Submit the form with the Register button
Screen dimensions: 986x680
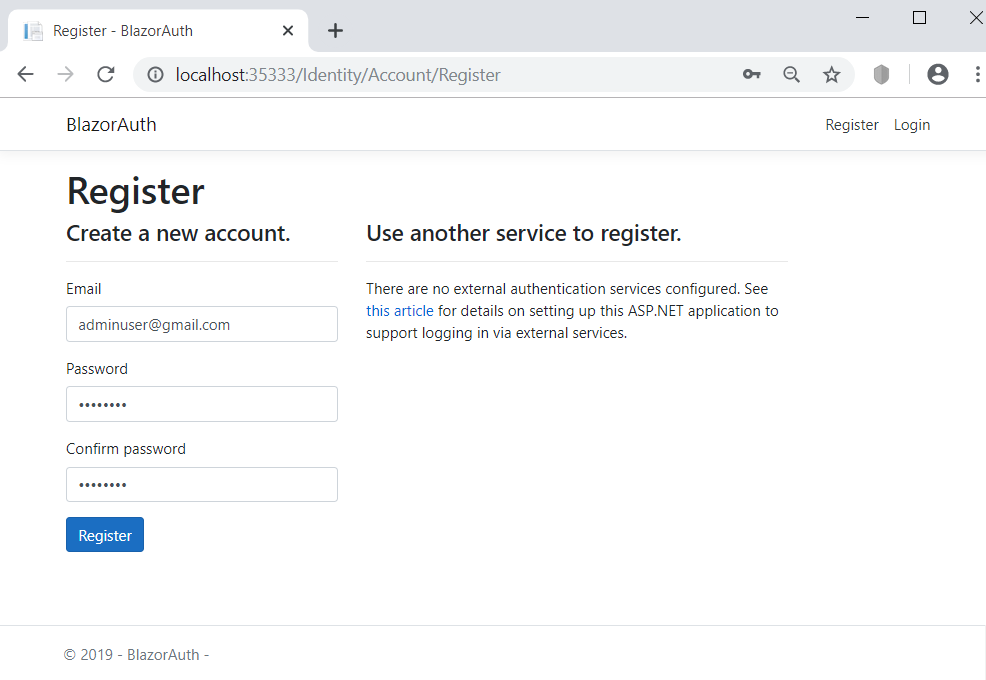pos(104,534)
